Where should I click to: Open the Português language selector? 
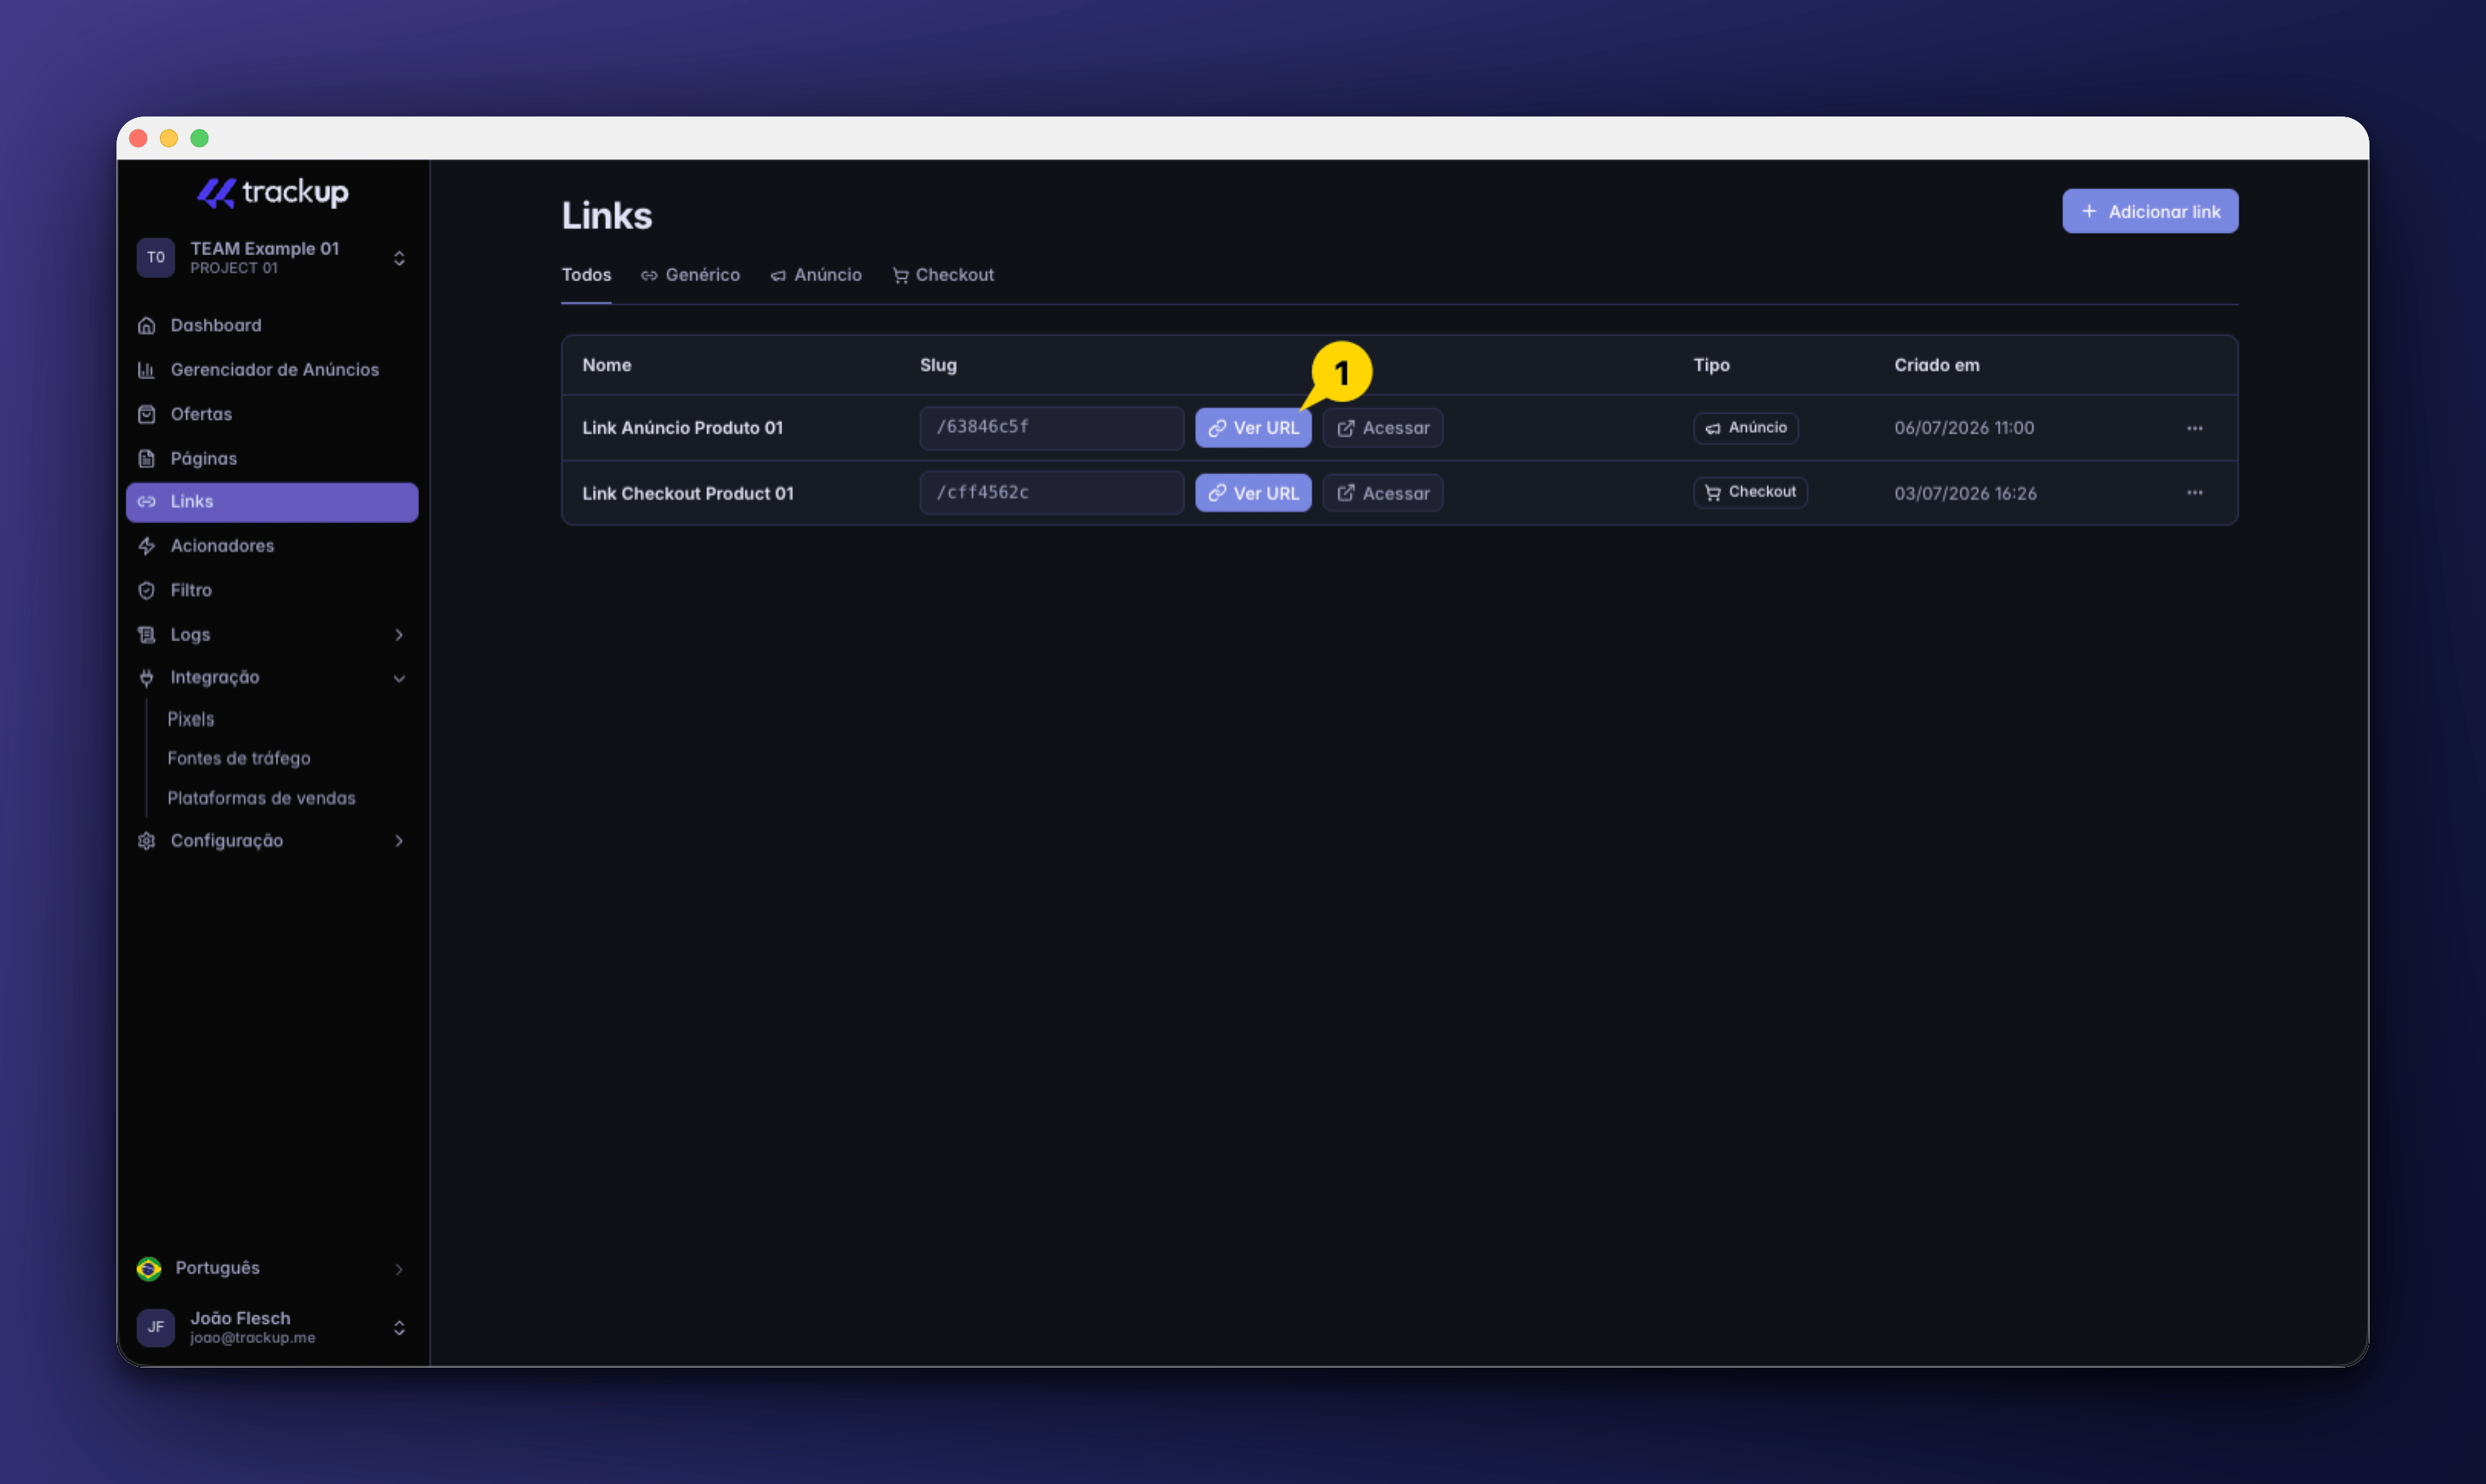[272, 1268]
